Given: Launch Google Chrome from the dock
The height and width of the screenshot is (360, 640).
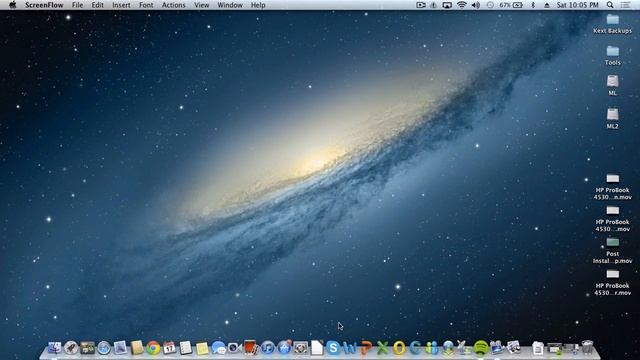Looking at the screenshot, I should 153,348.
